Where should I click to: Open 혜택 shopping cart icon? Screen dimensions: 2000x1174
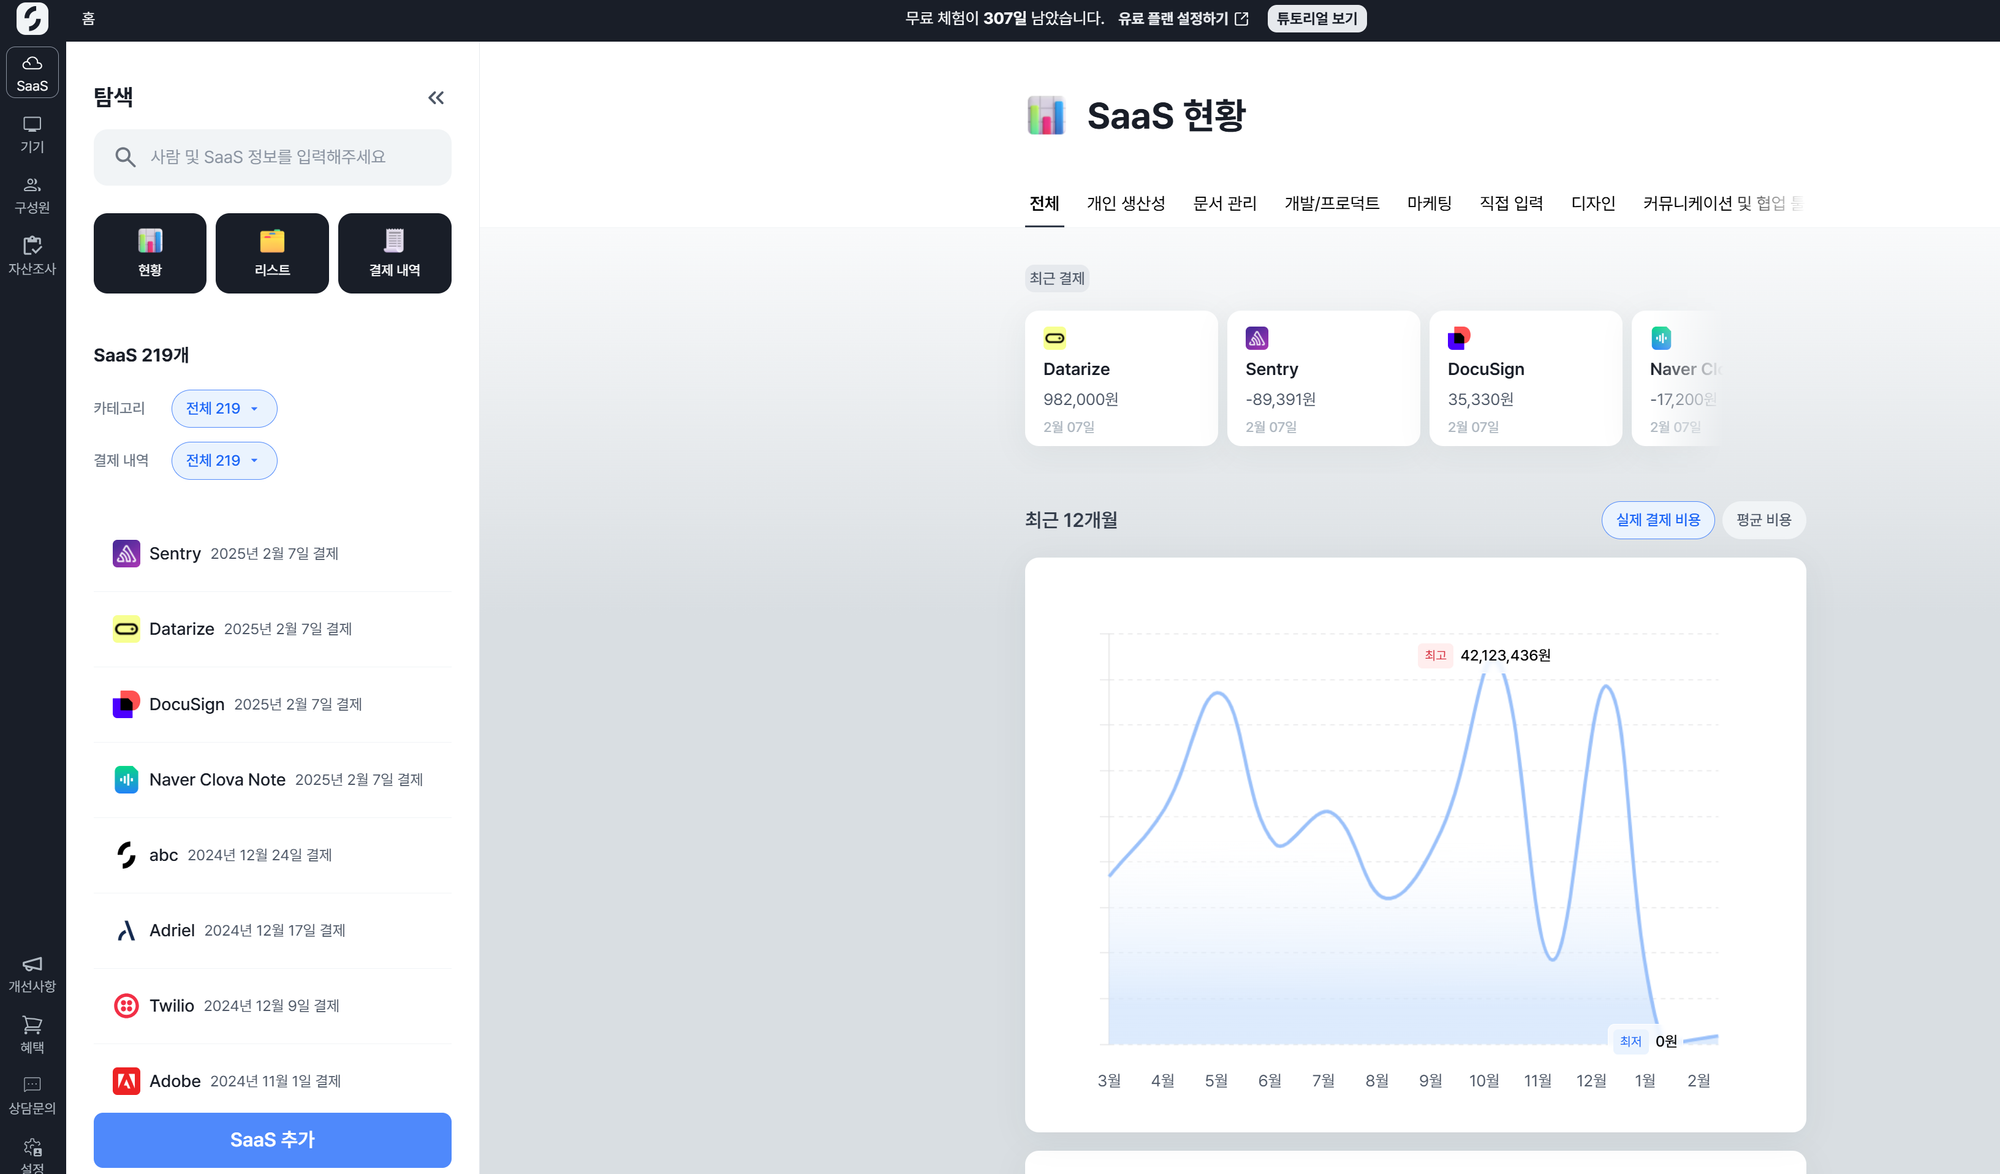[32, 1035]
